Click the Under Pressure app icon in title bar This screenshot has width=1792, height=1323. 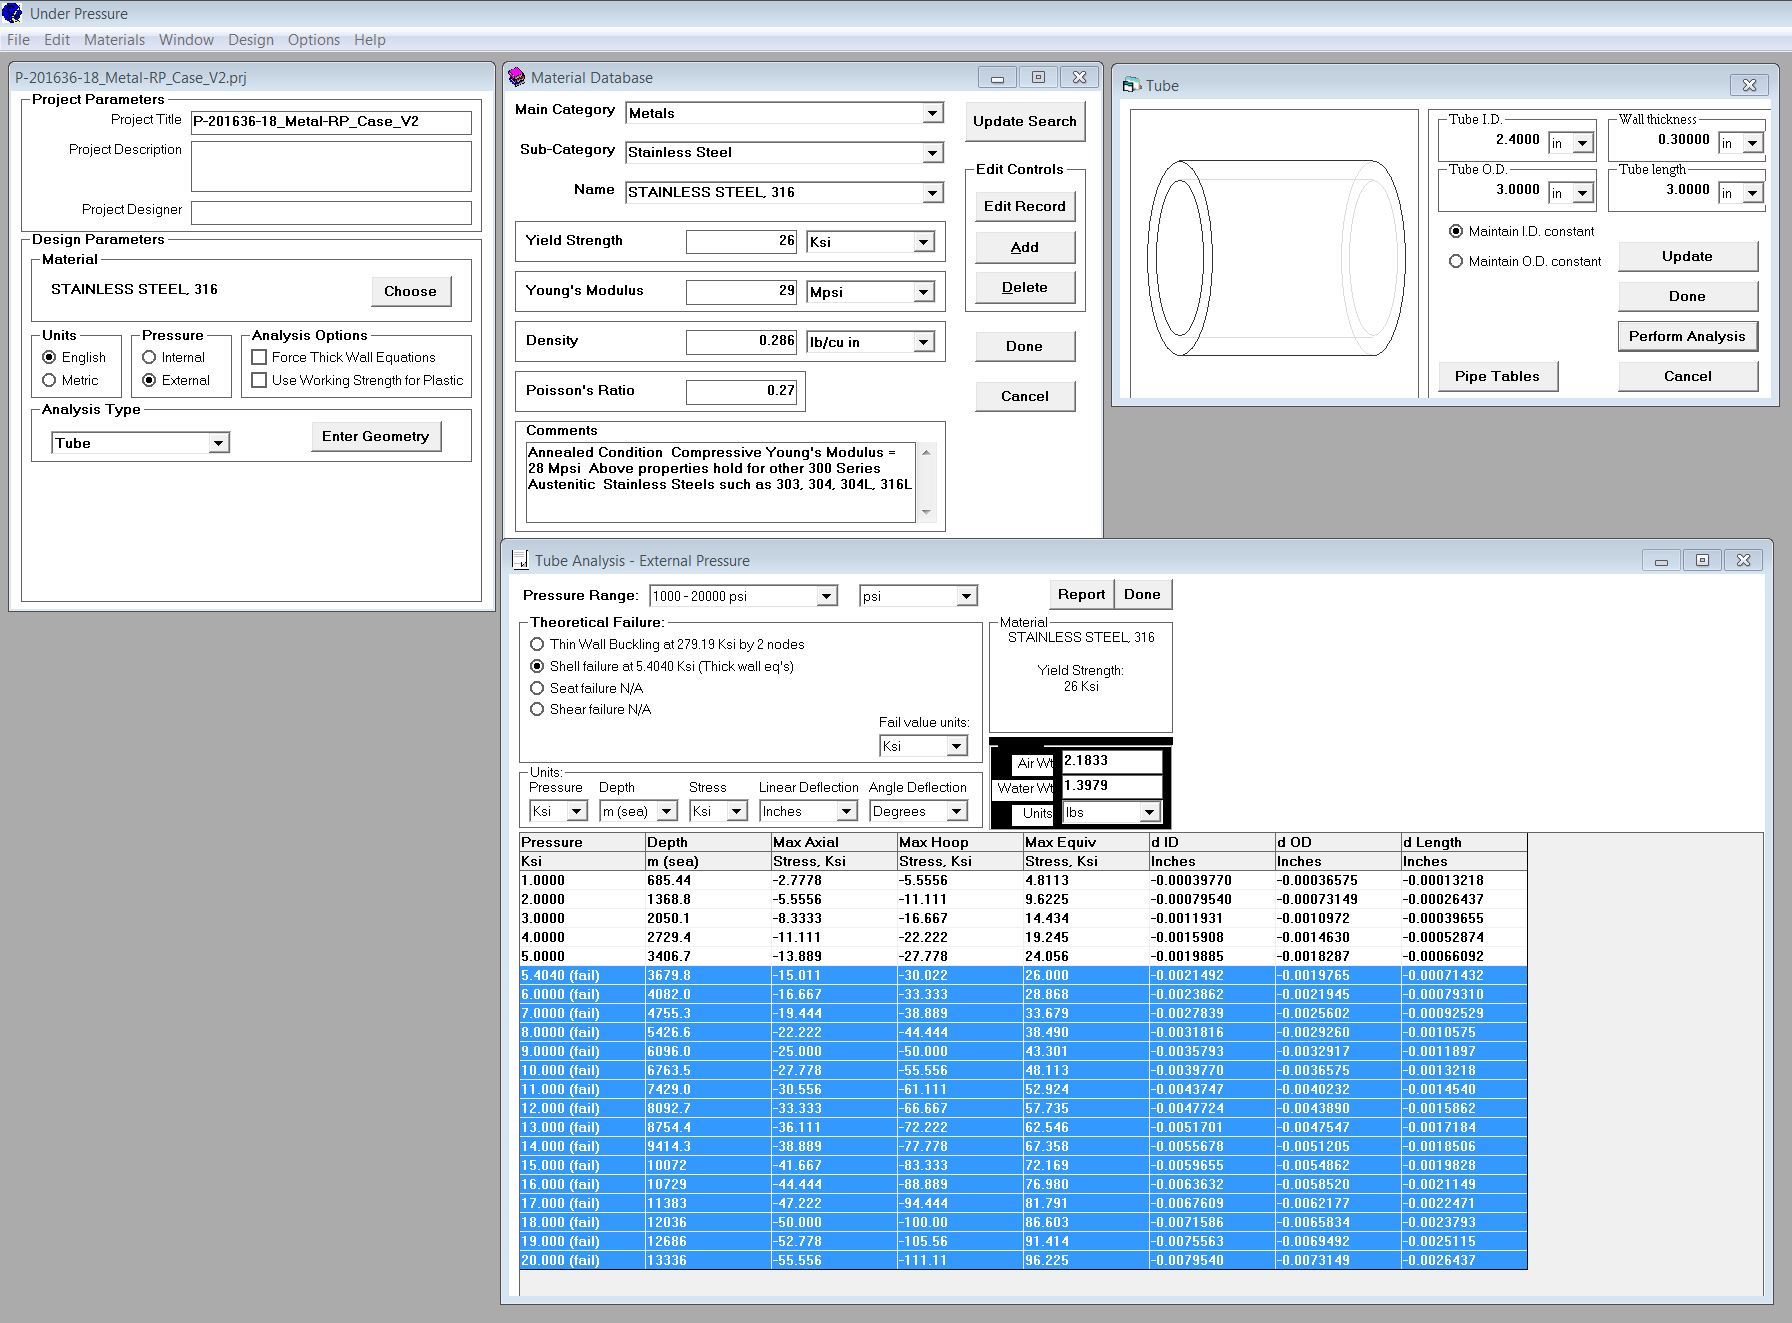(x=12, y=13)
